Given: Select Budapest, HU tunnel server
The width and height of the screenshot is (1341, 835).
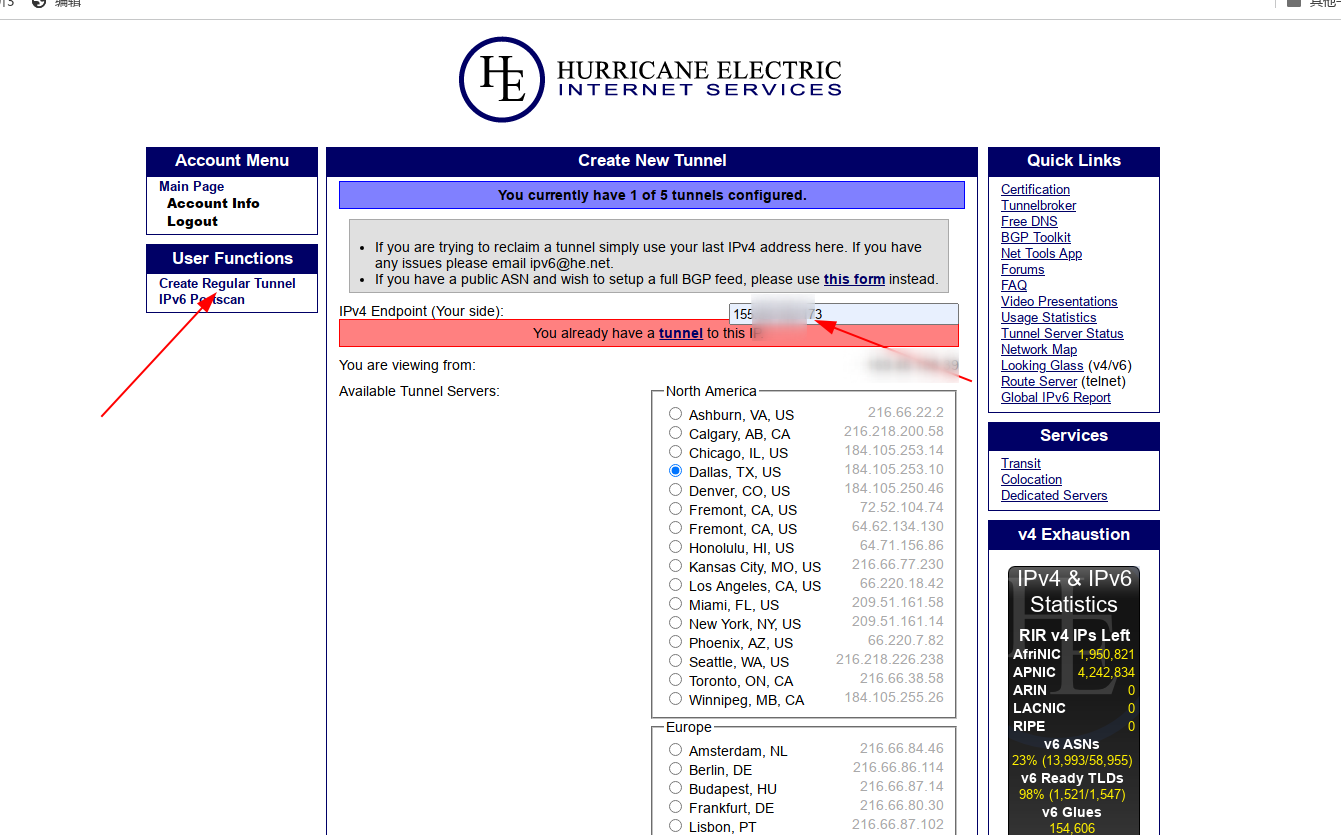Looking at the screenshot, I should [676, 788].
